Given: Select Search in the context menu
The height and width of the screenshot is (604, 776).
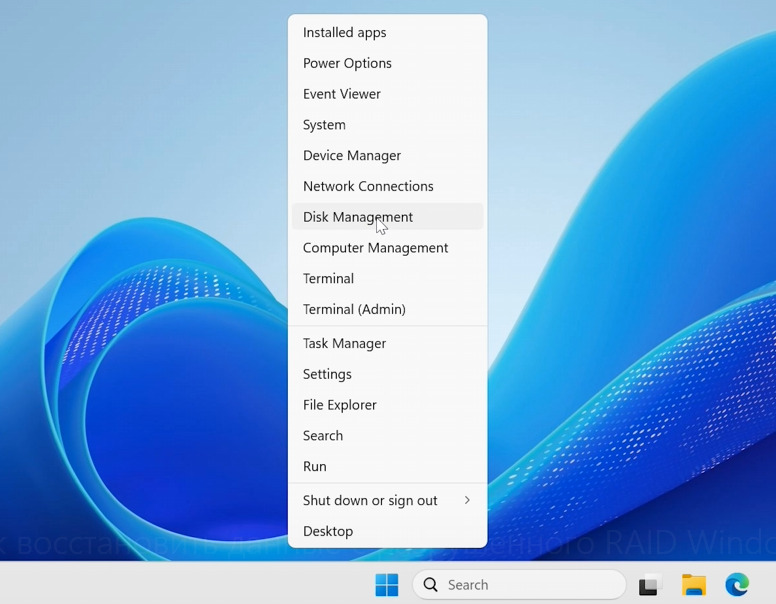Looking at the screenshot, I should coord(388,435).
